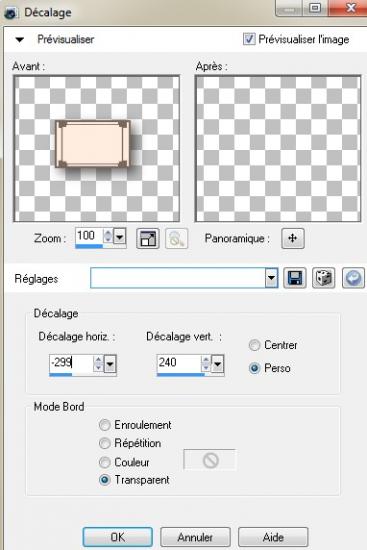The image size is (367, 550).
Task: Click the fit preview to window icon
Action: point(148,239)
